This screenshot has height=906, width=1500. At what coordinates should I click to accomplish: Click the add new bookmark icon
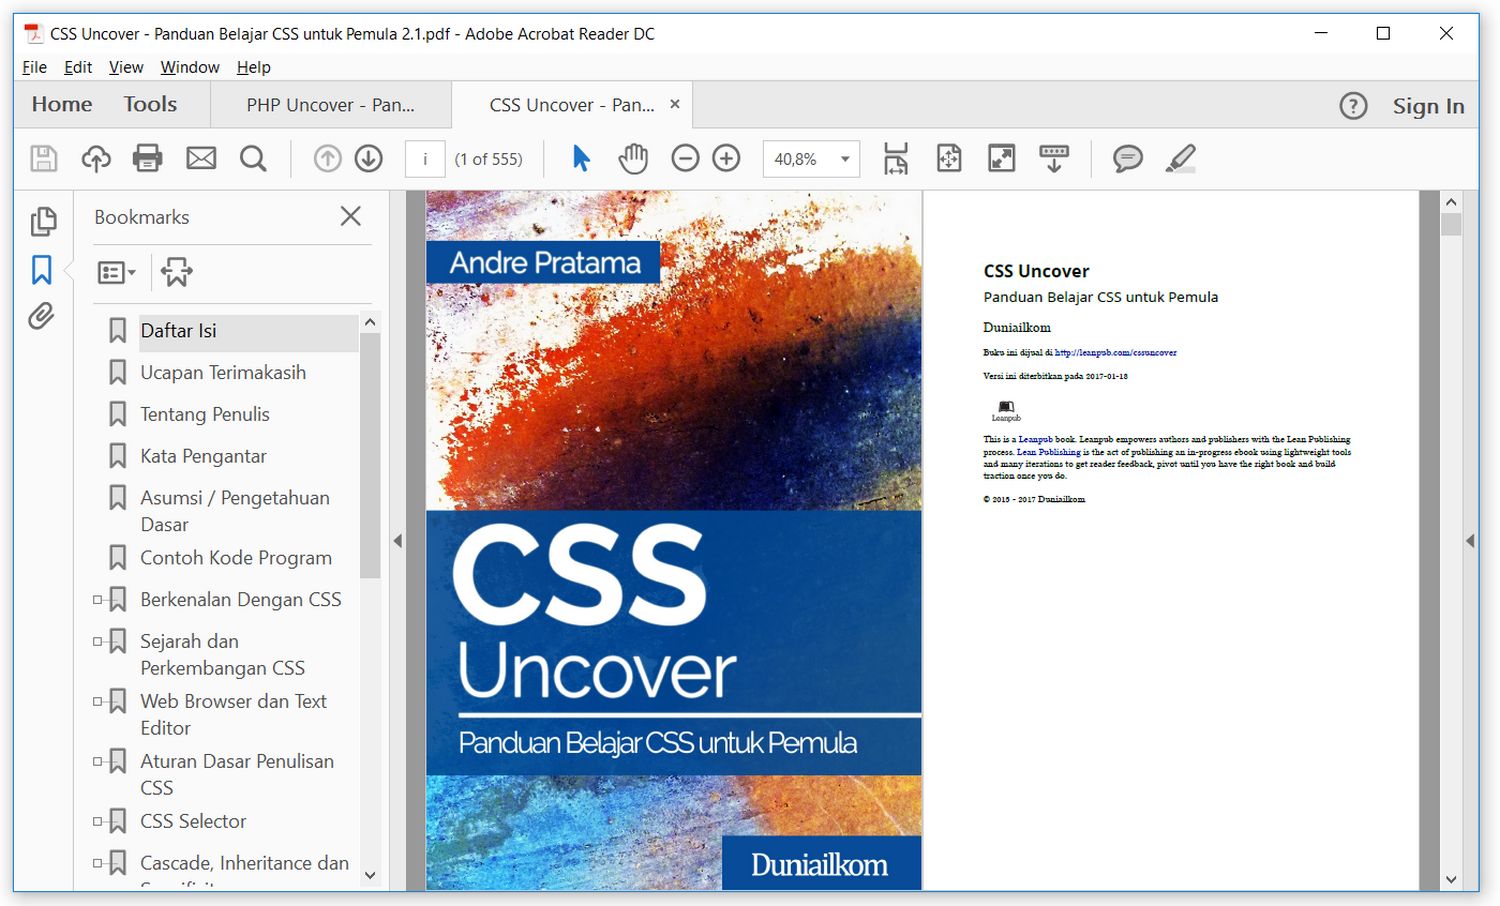click(177, 271)
